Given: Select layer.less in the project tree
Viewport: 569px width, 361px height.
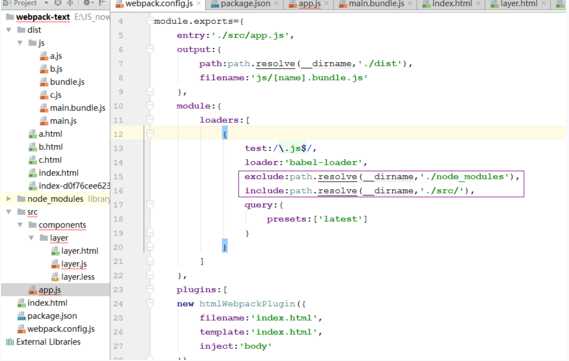Looking at the screenshot, I should (78, 277).
